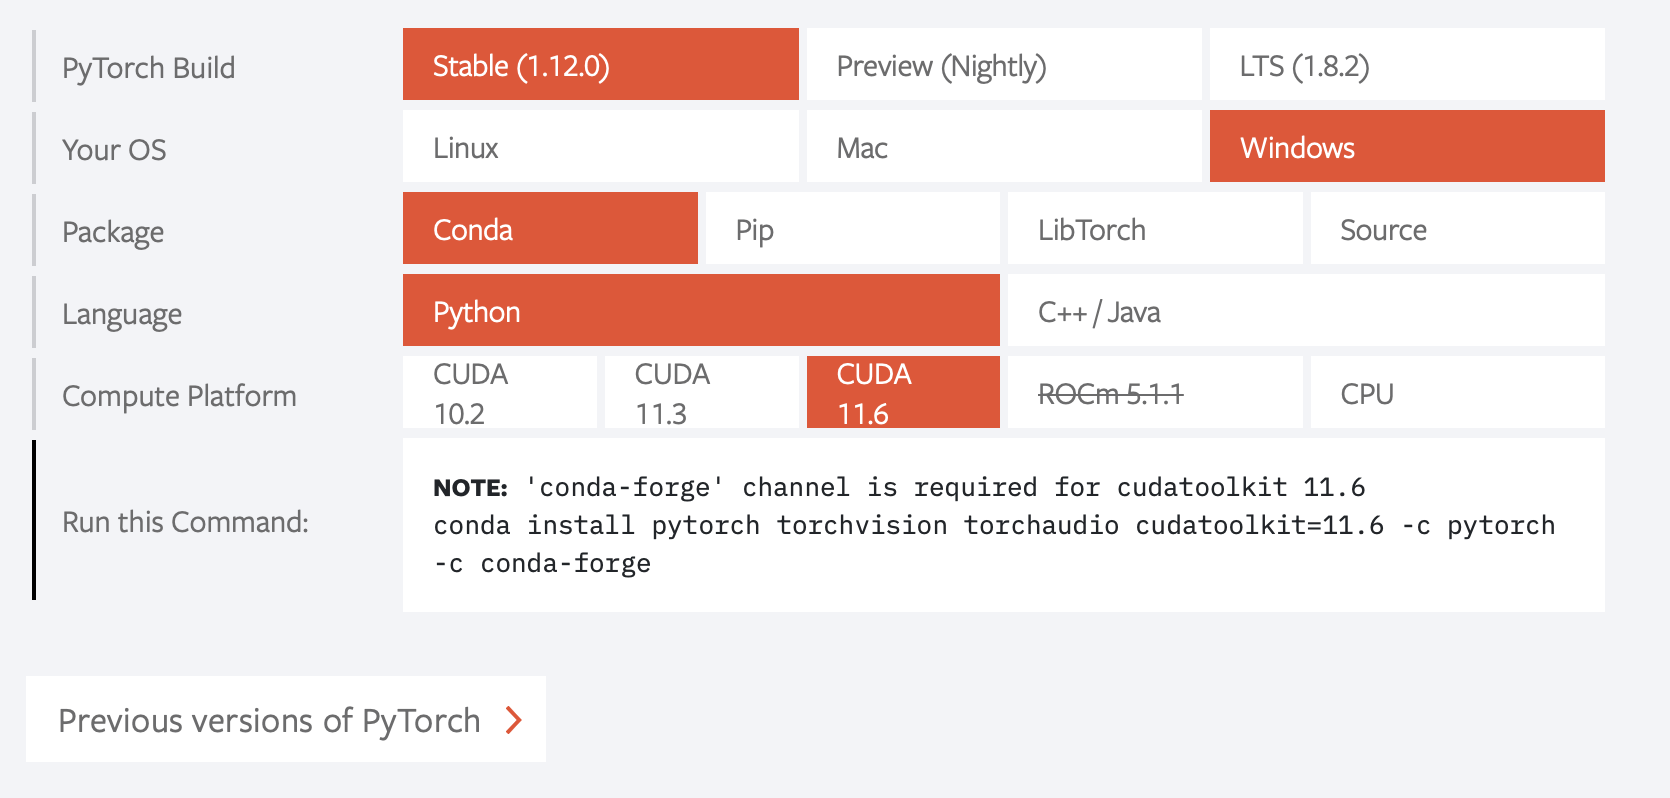Pick the LTS (1.8.2) build
Screen dimensions: 1670x798
1406,65
